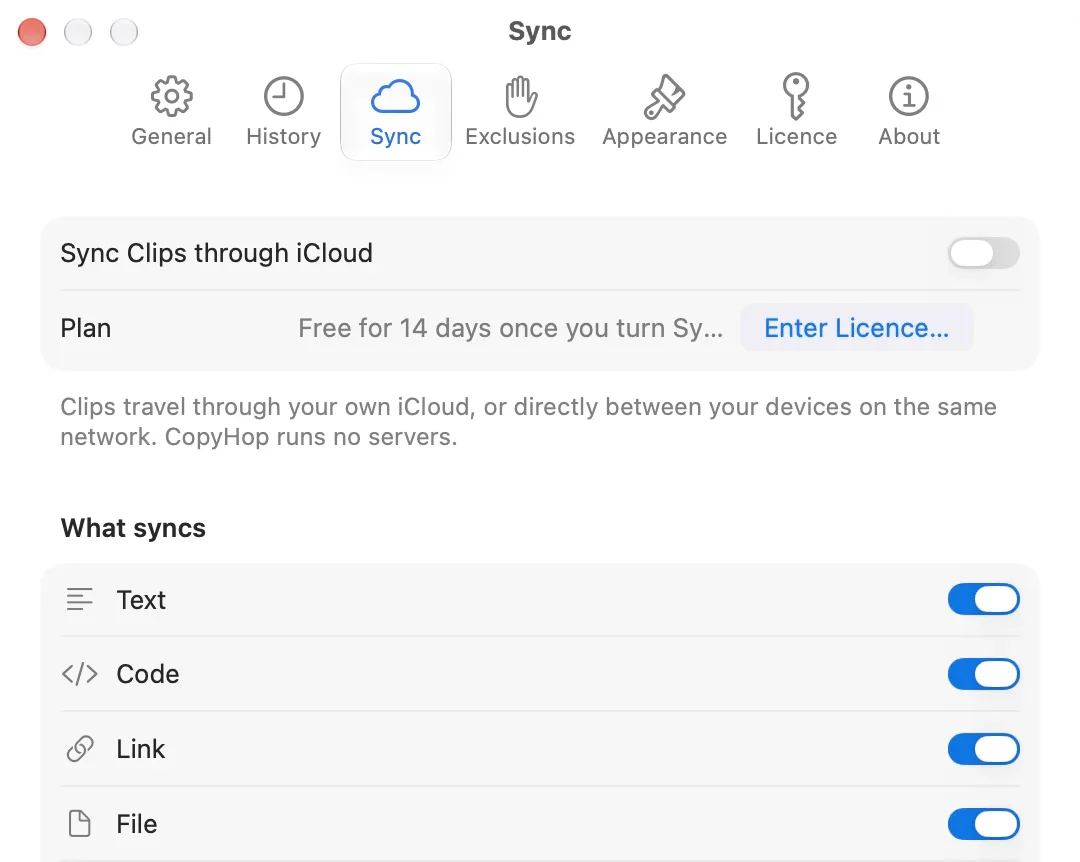Switch to the General tab label
This screenshot has height=862, width=1080.
(172, 136)
